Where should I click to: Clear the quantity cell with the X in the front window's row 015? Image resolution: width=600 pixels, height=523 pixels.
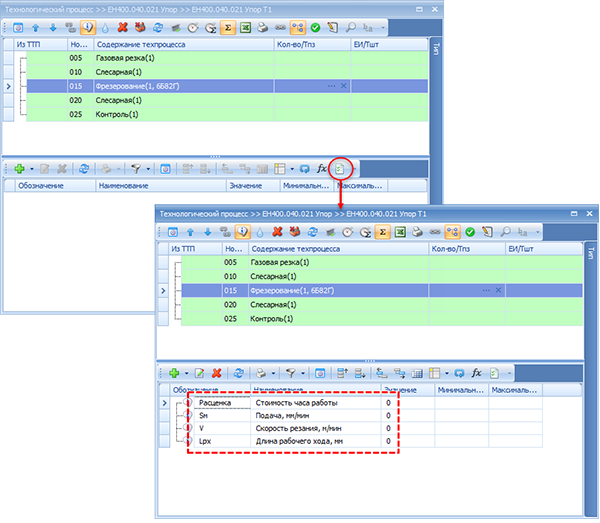tap(498, 290)
